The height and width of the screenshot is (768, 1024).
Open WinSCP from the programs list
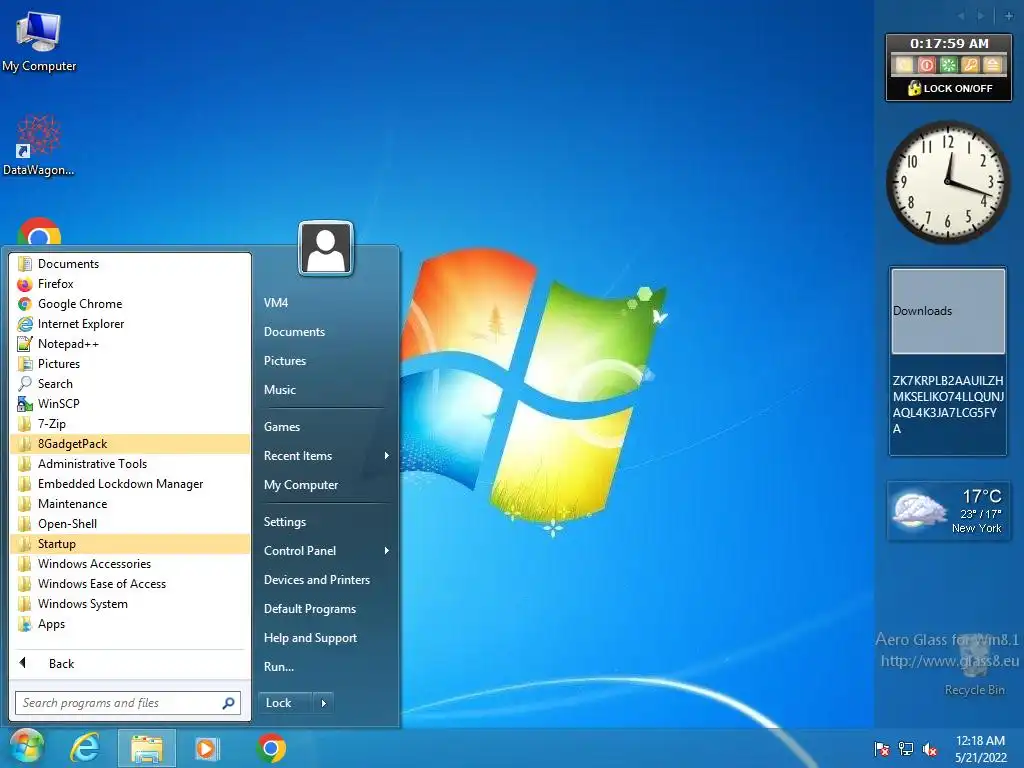[x=130, y=404]
